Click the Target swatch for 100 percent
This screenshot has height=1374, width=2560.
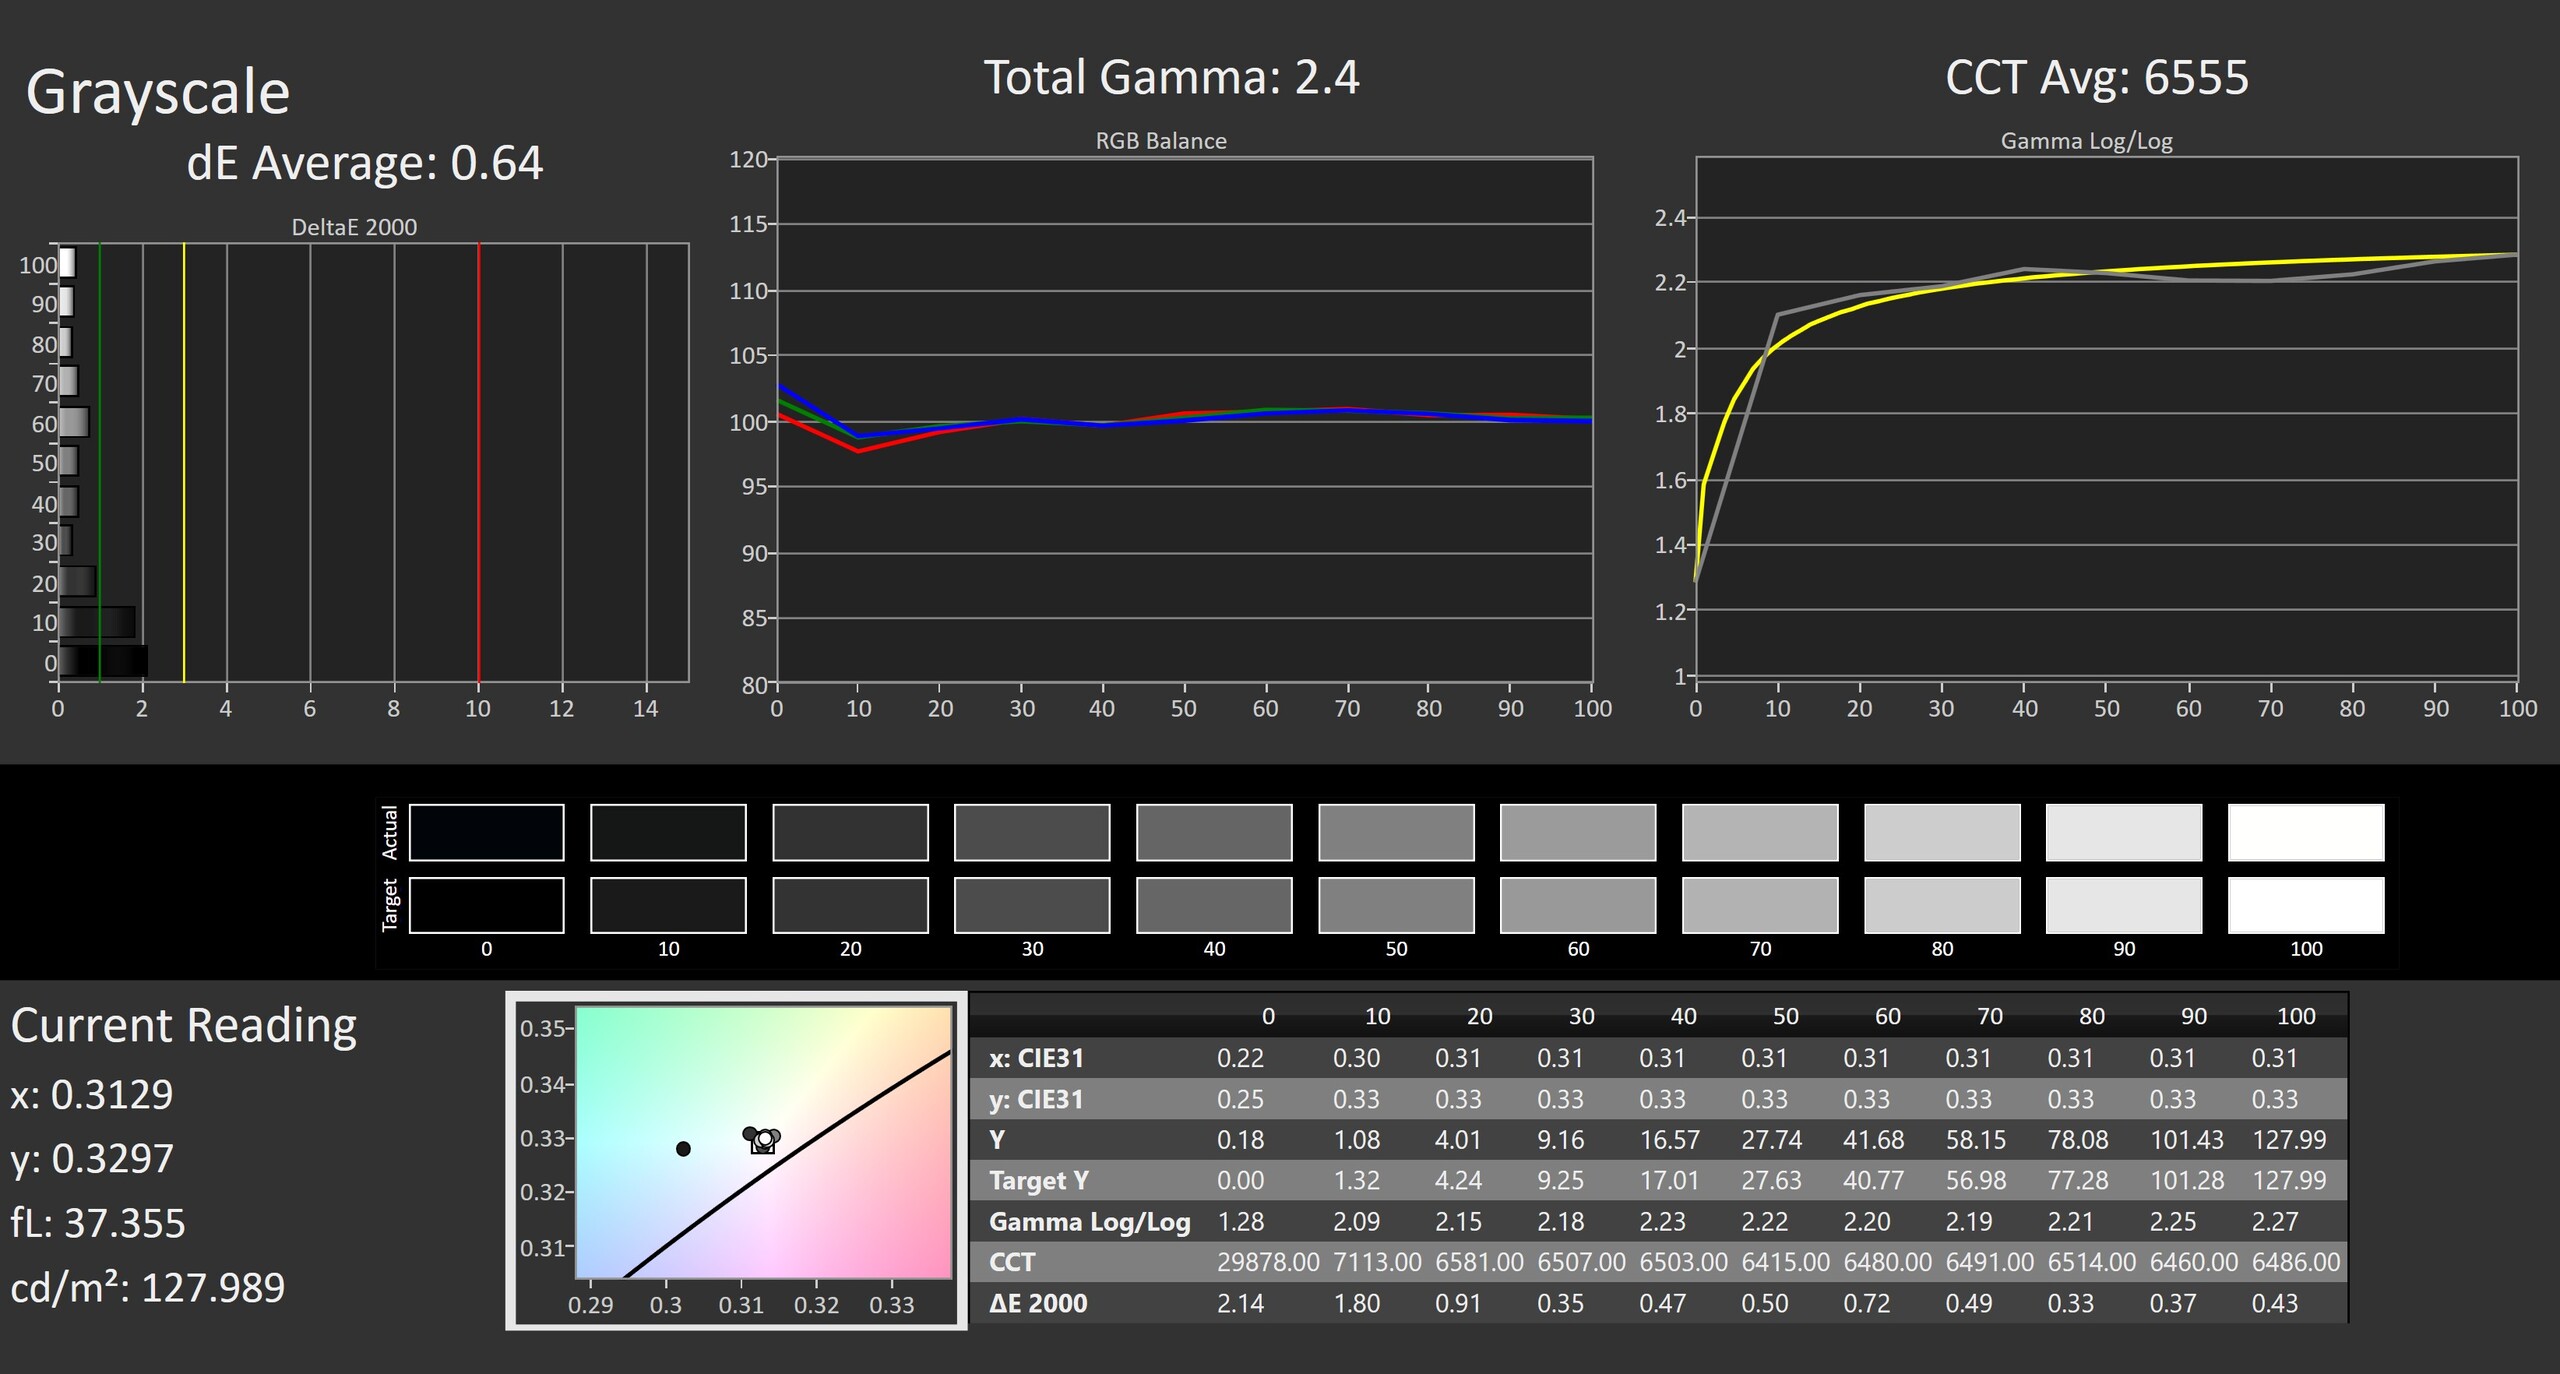[x=2305, y=905]
